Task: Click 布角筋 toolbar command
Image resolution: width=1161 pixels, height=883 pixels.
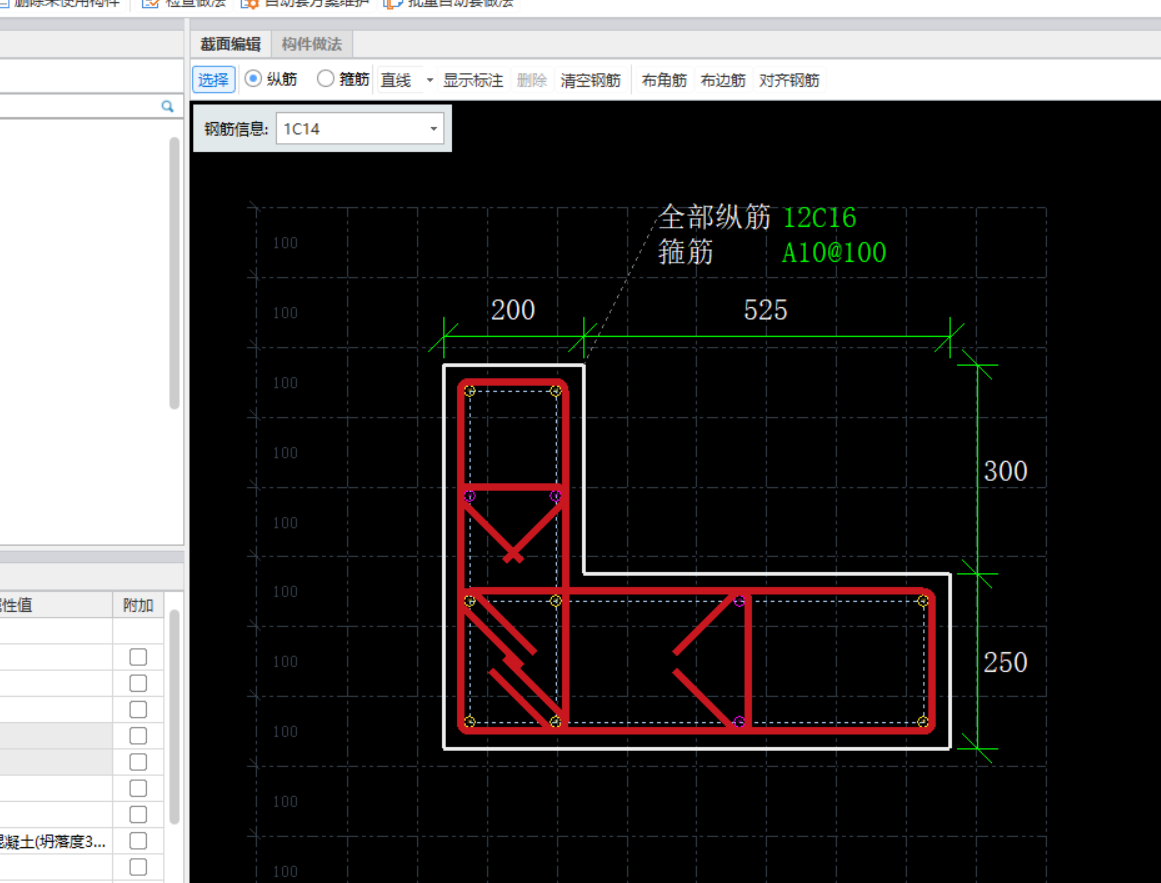Action: click(x=663, y=80)
